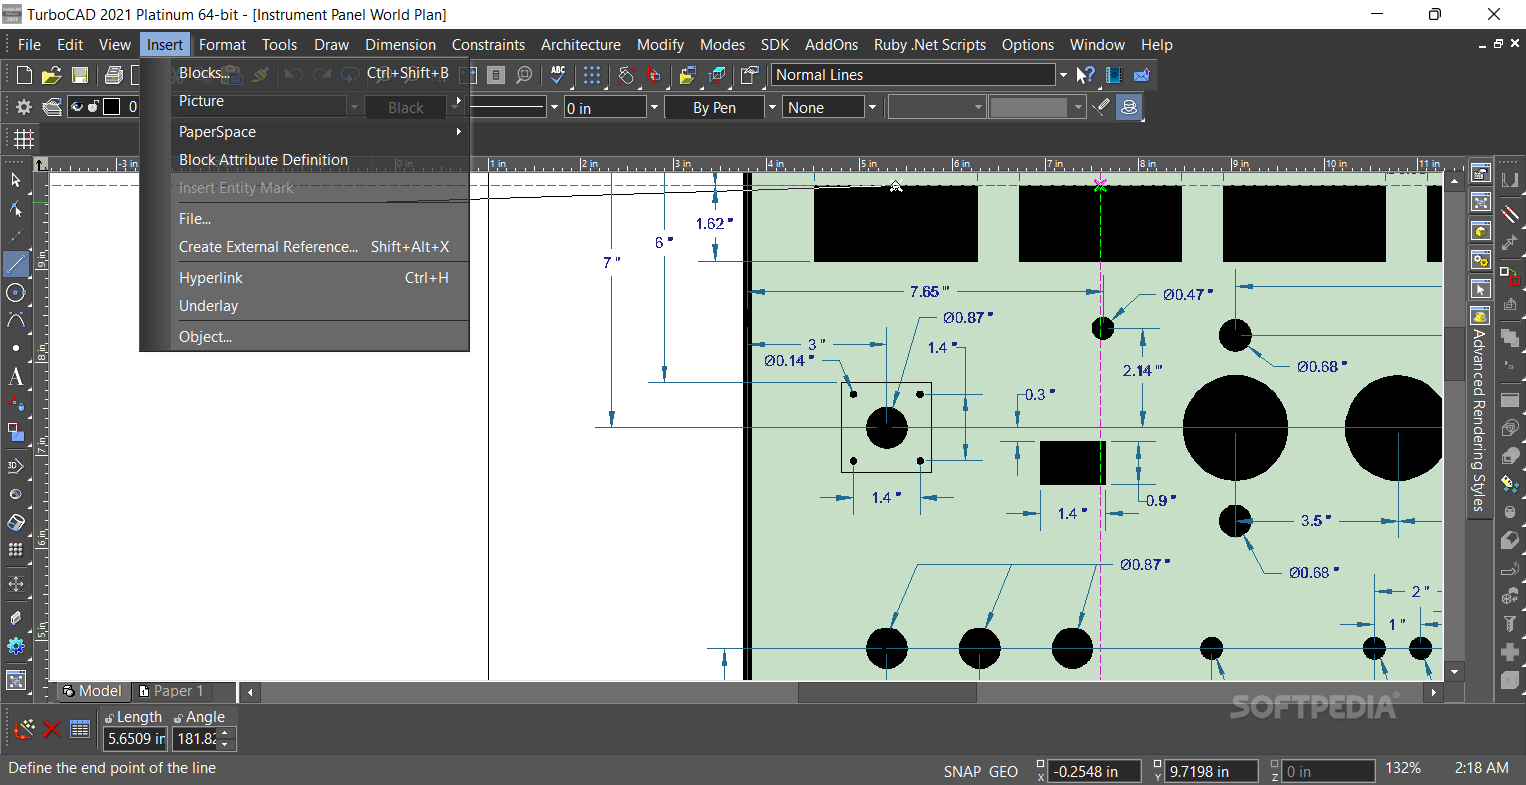Click the highlighted stamp icon in properties bar
This screenshot has height=785, width=1526.
pos(1129,107)
